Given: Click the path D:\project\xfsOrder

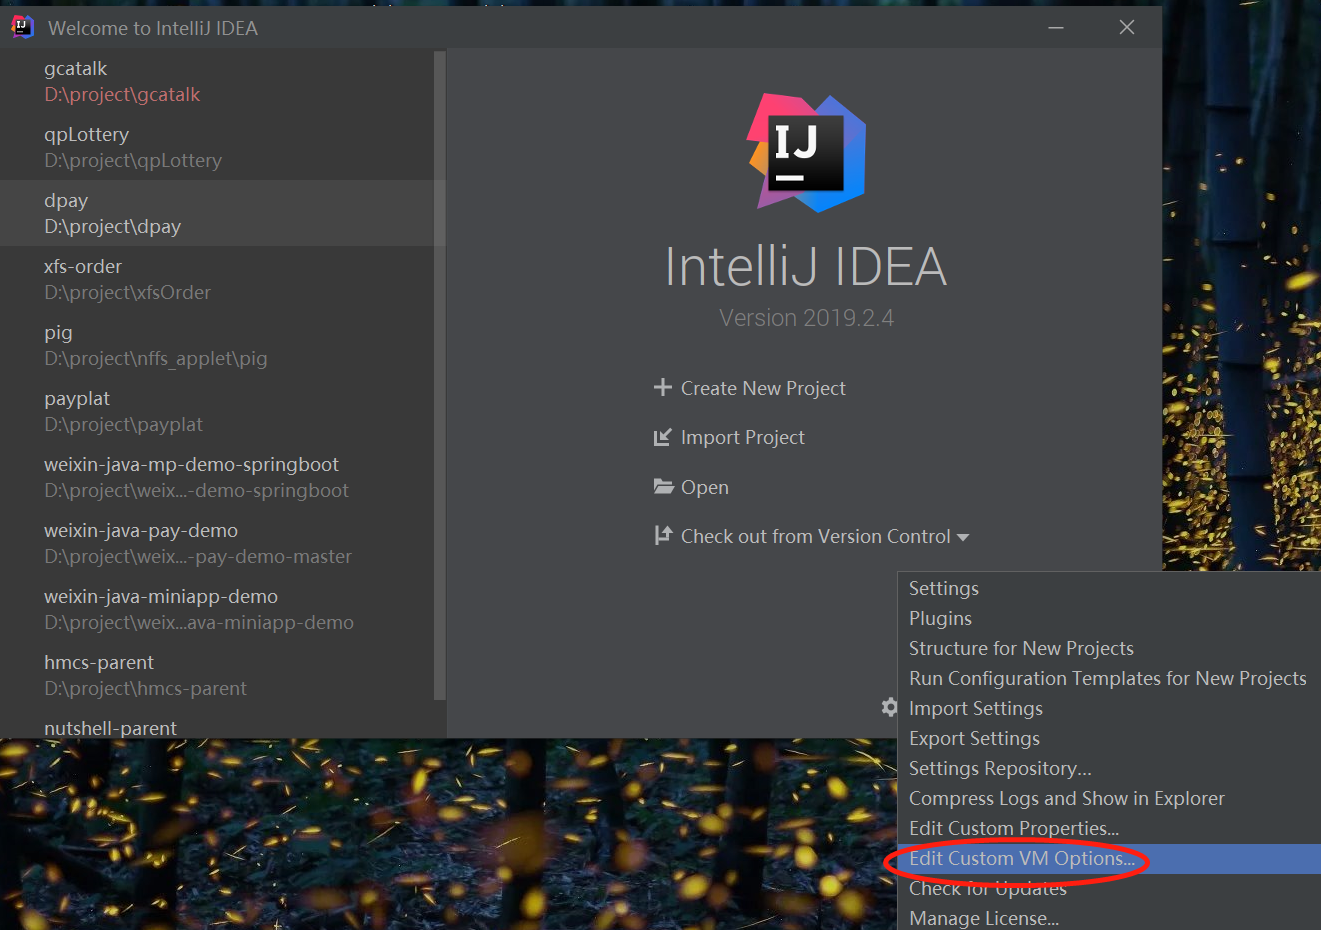Looking at the screenshot, I should (x=127, y=293).
